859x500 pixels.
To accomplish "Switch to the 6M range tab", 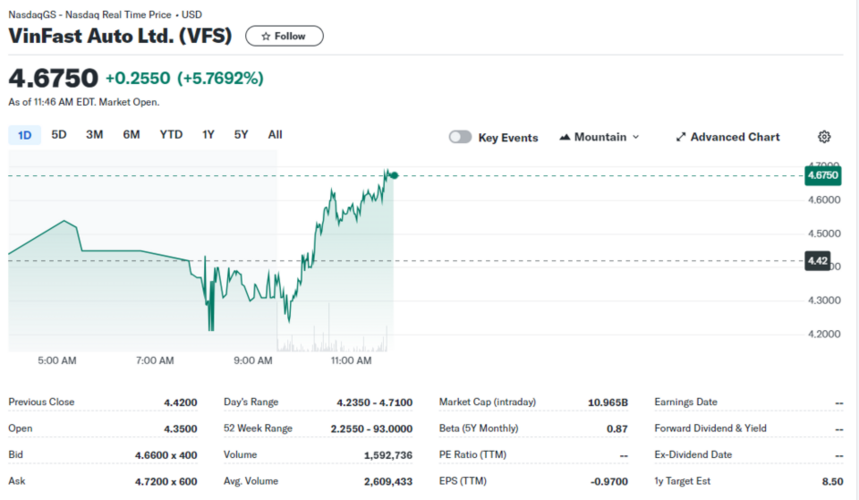I will pos(131,135).
